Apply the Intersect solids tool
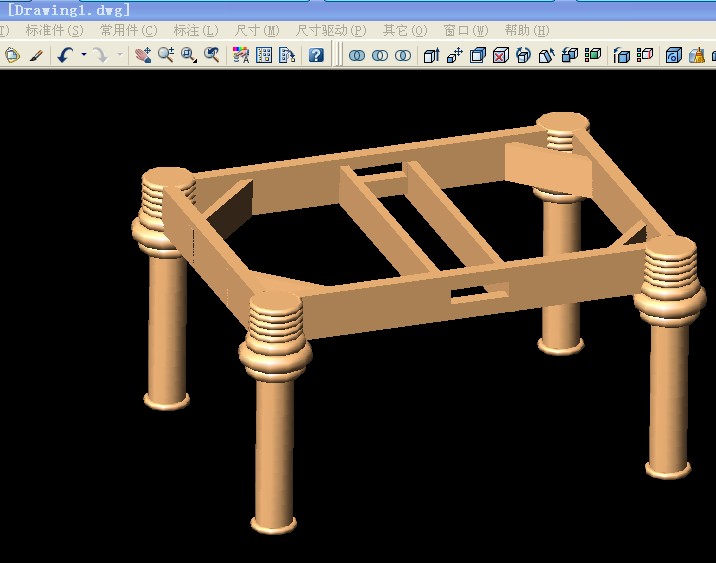Viewport: 716px width, 563px height. (403, 56)
